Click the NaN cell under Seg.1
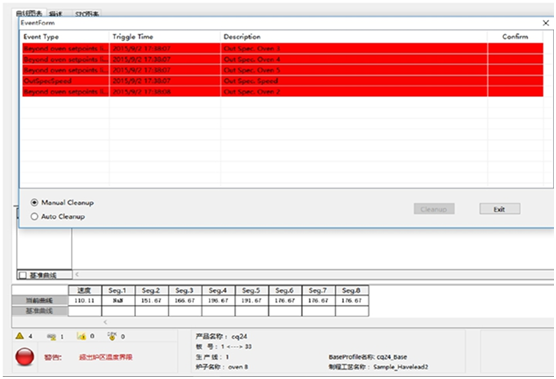The height and width of the screenshot is (379, 556). point(118,300)
